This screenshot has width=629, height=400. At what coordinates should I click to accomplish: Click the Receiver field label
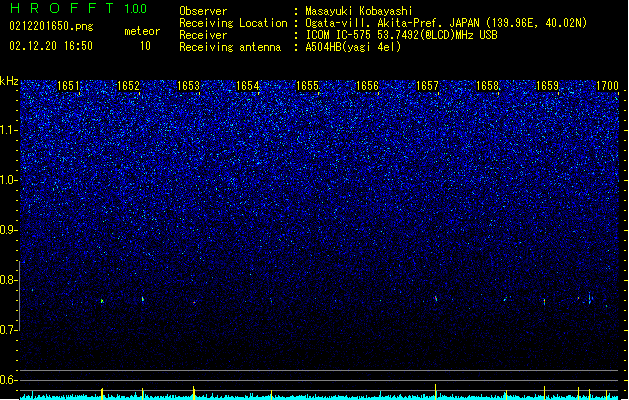[x=203, y=35]
